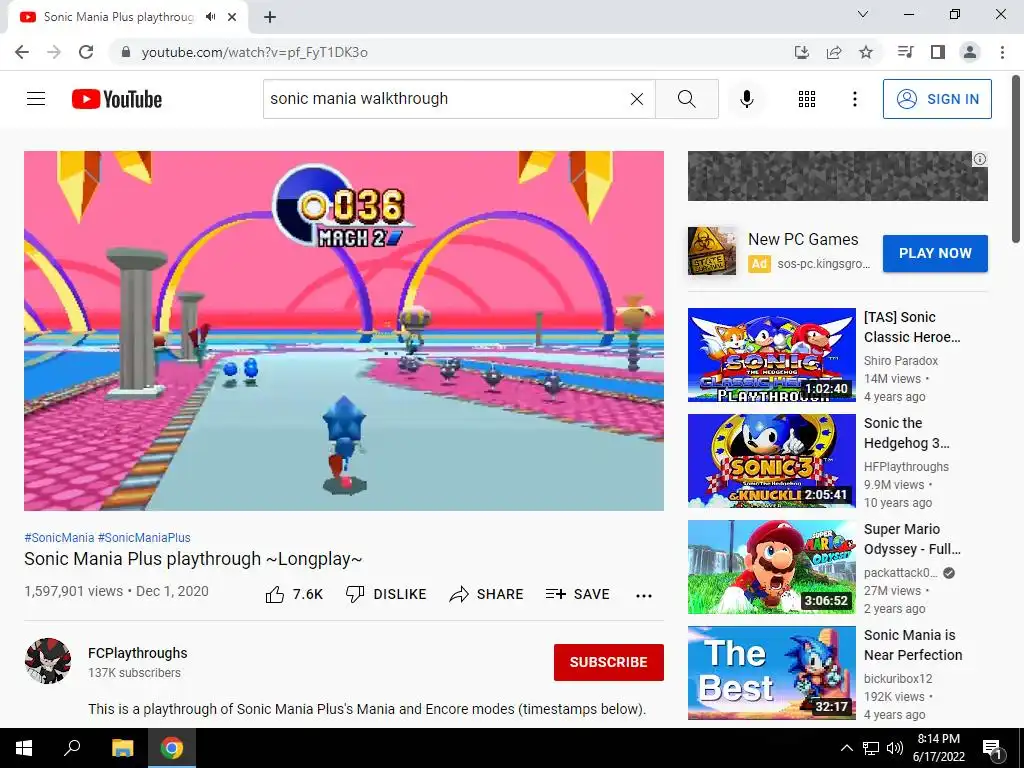1024x768 pixels.
Task: Reload the YouTube page
Action: pos(86,52)
